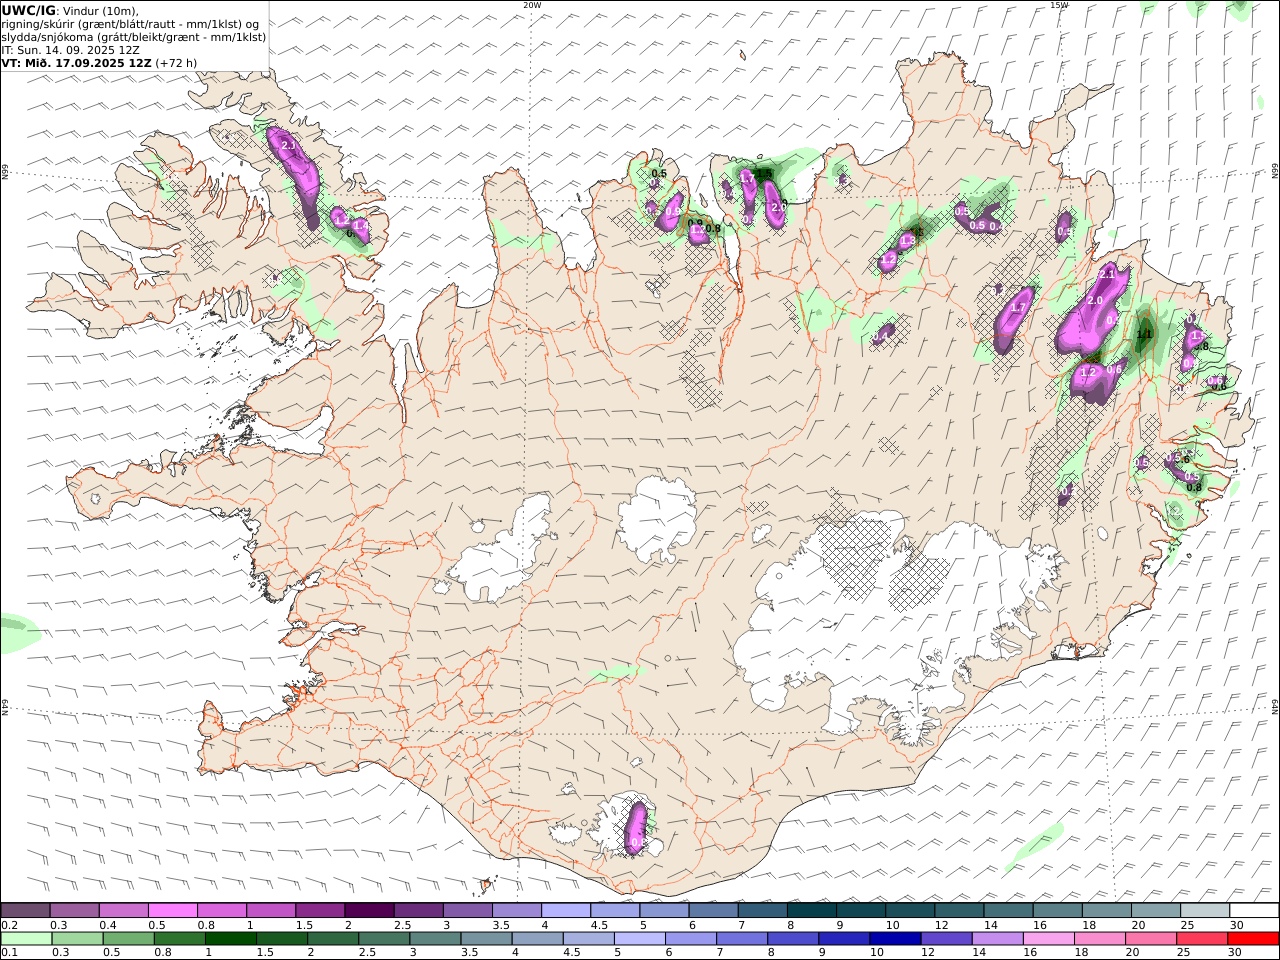Click the bright pink 0.5 swatch in purple legend
The width and height of the screenshot is (1280, 960).
(172, 911)
